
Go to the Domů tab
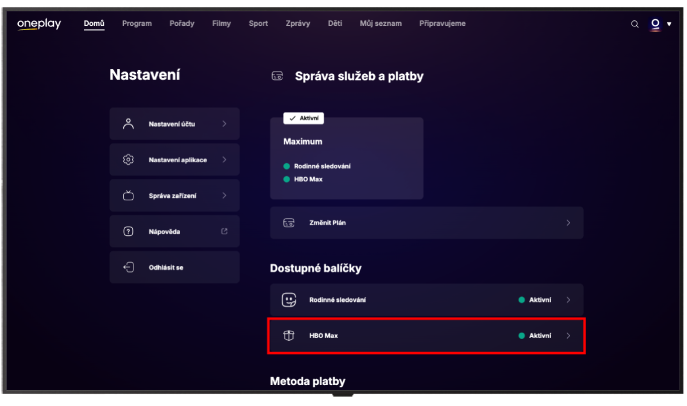94,24
